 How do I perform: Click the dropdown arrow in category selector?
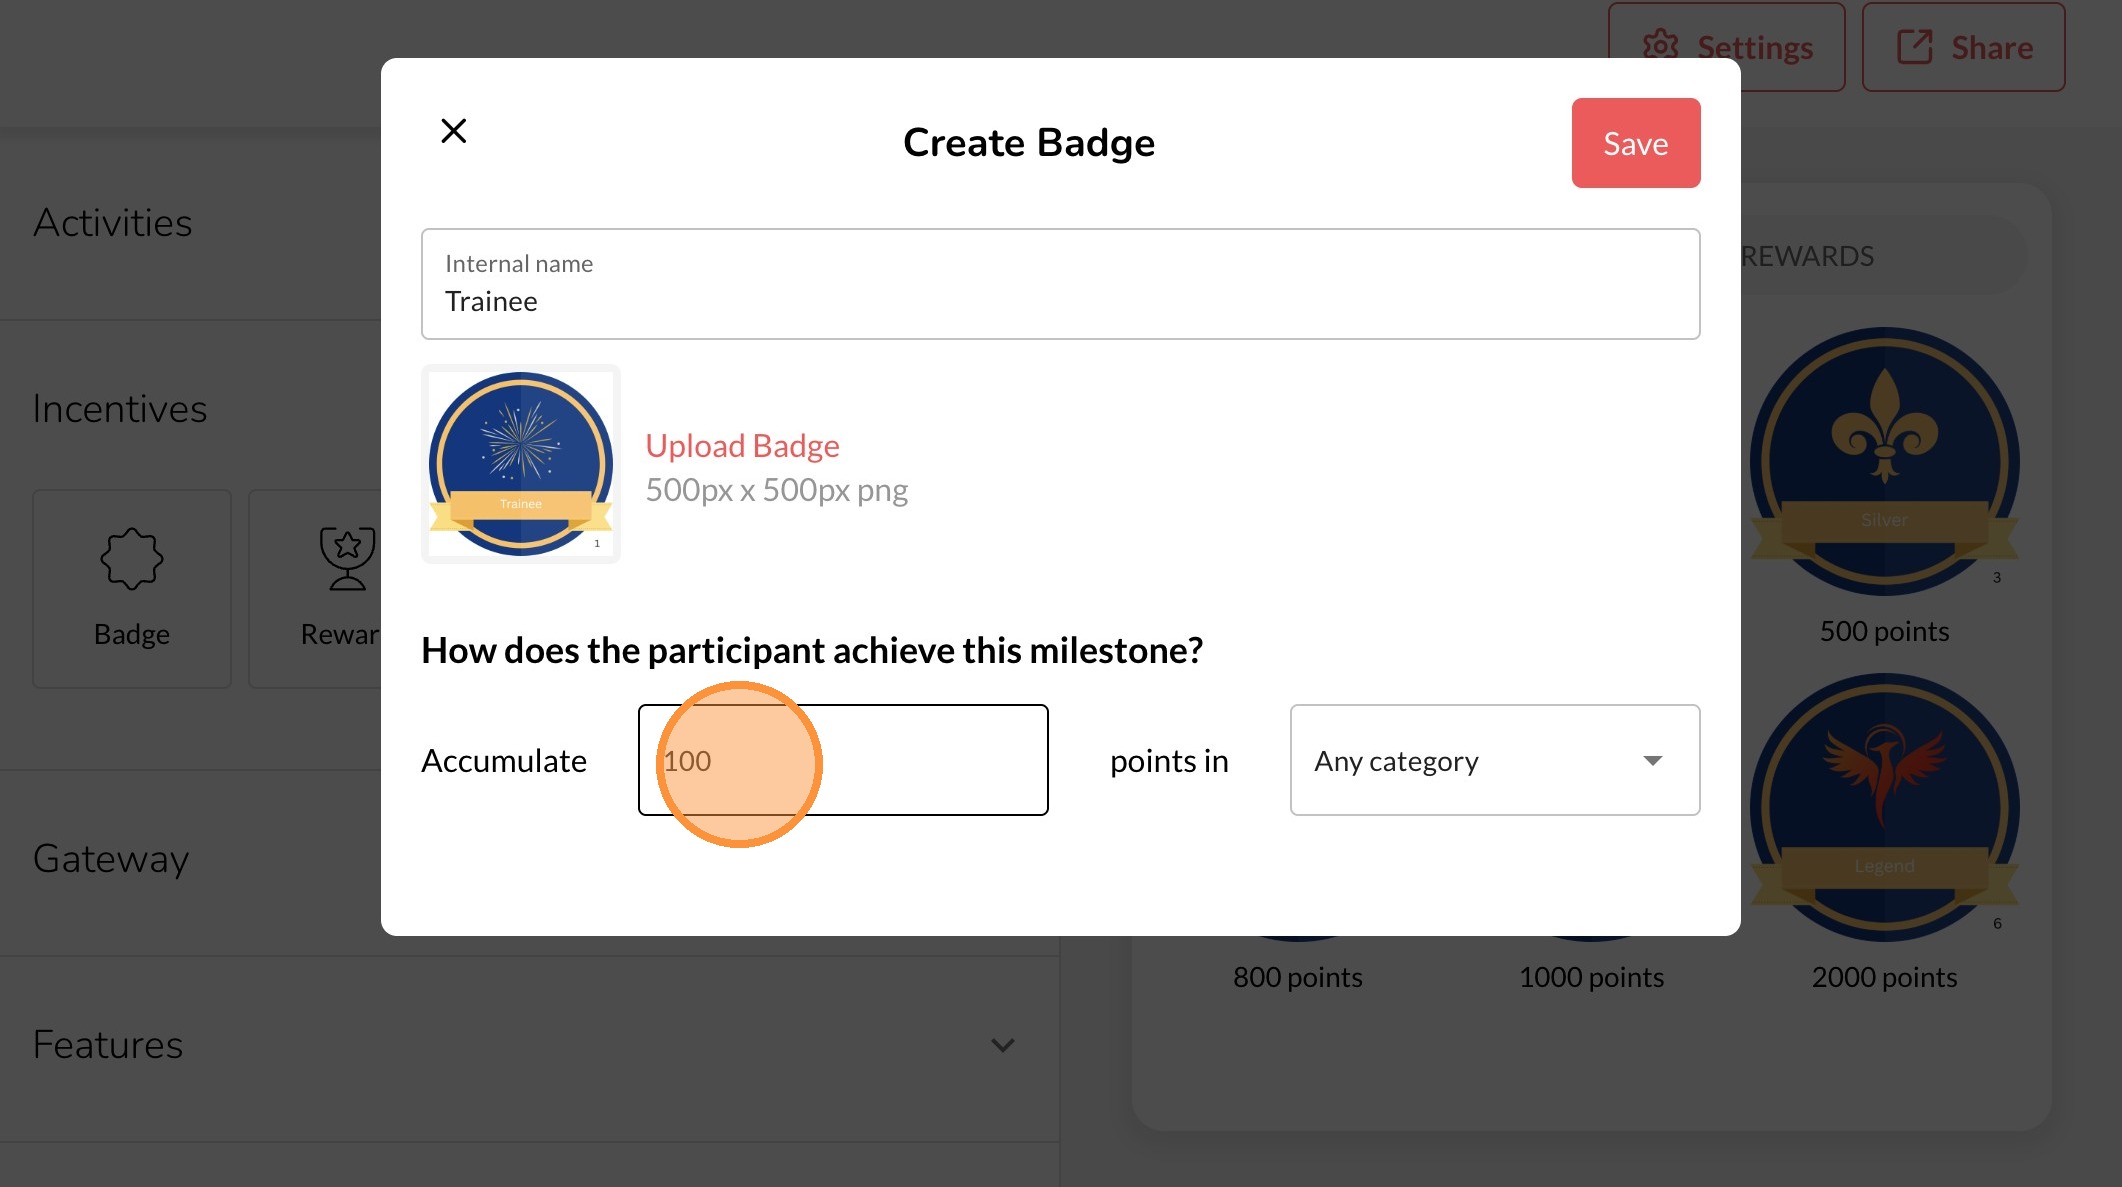[x=1652, y=761]
